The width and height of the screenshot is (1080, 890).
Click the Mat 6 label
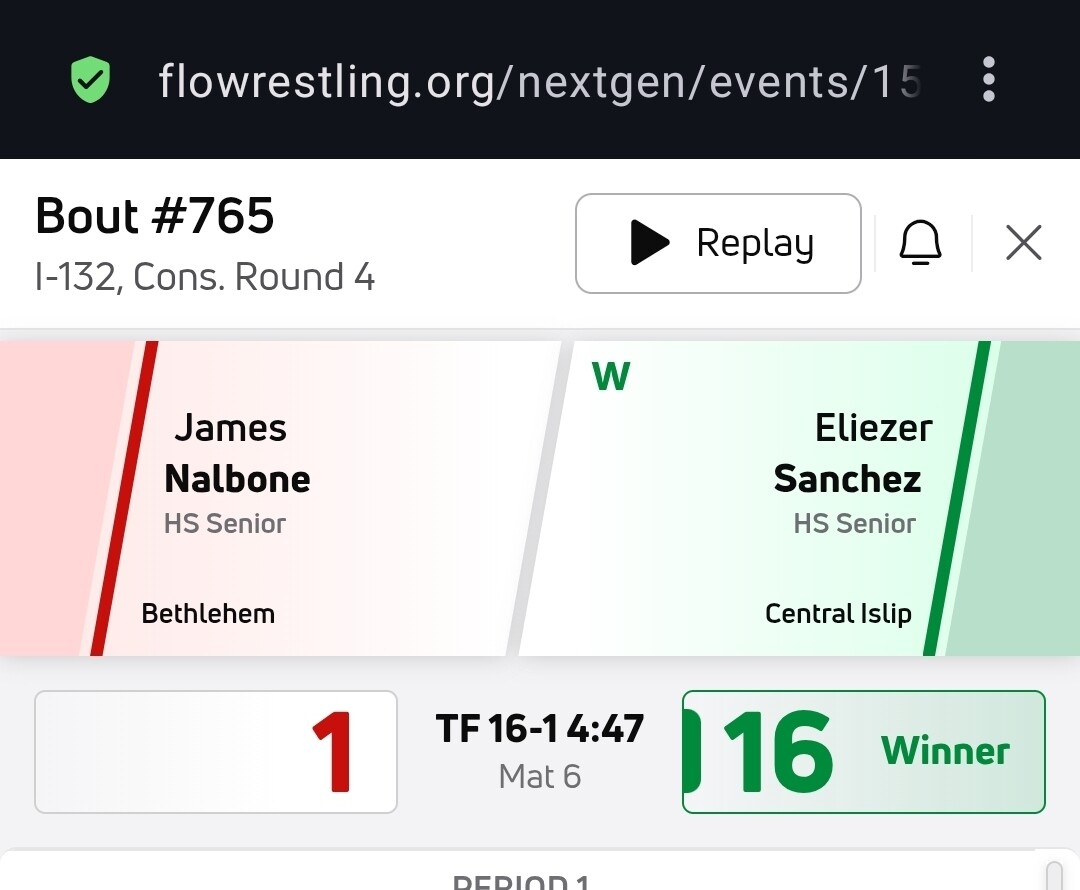pos(540,777)
